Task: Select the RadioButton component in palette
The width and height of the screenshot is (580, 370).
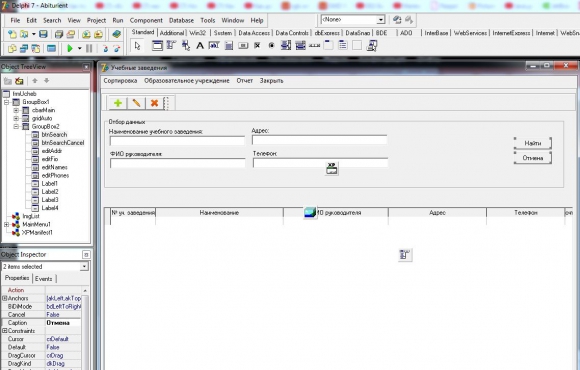Action: 272,46
